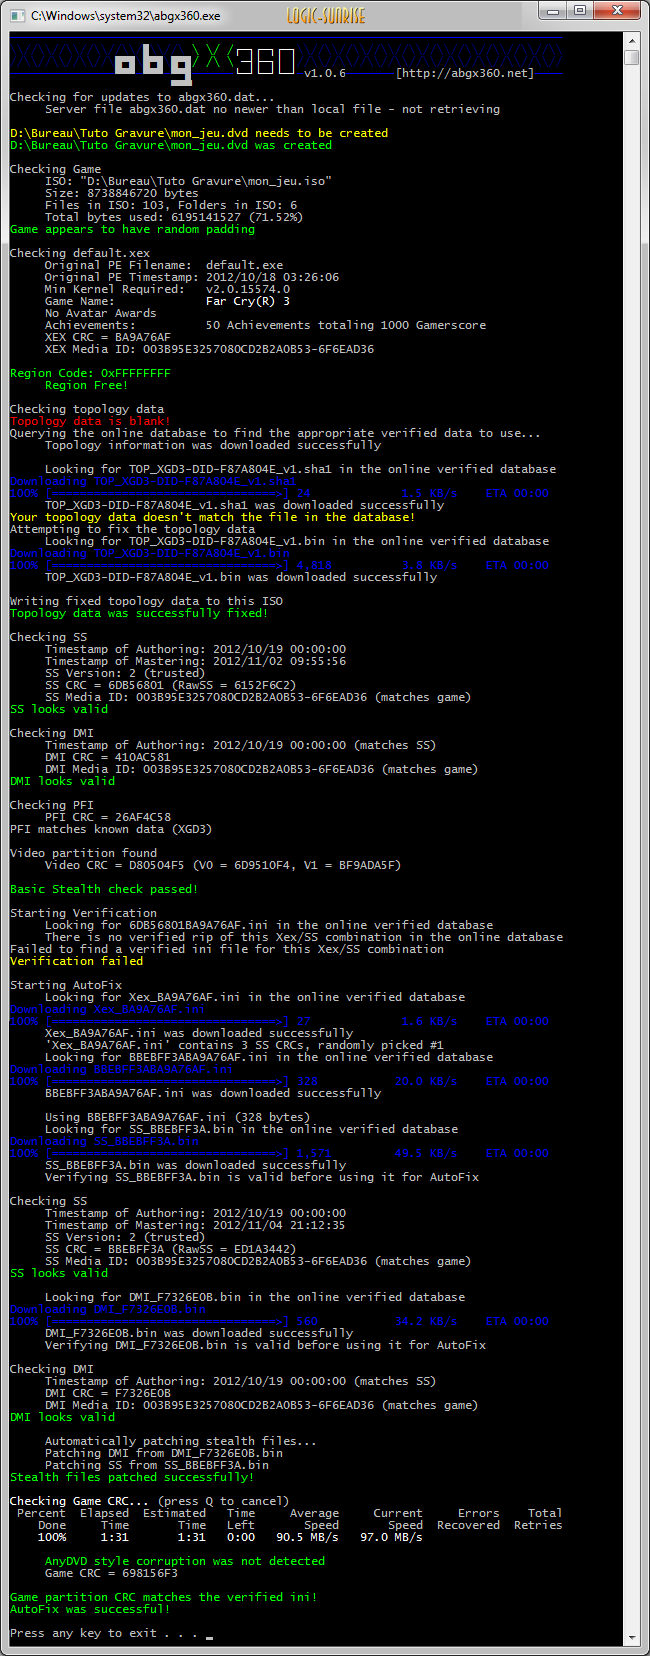Click 'AutoFix was successful!' line
The width and height of the screenshot is (650, 1656).
tap(90, 1609)
